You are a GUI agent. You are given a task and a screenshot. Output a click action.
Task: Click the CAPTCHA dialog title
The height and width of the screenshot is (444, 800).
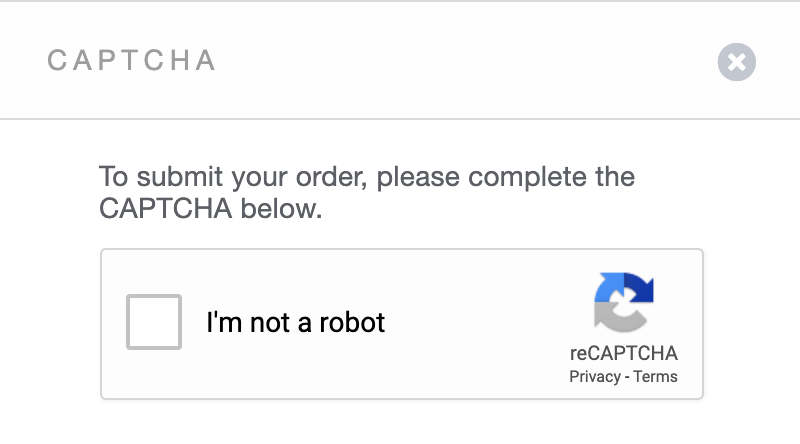tap(132, 61)
